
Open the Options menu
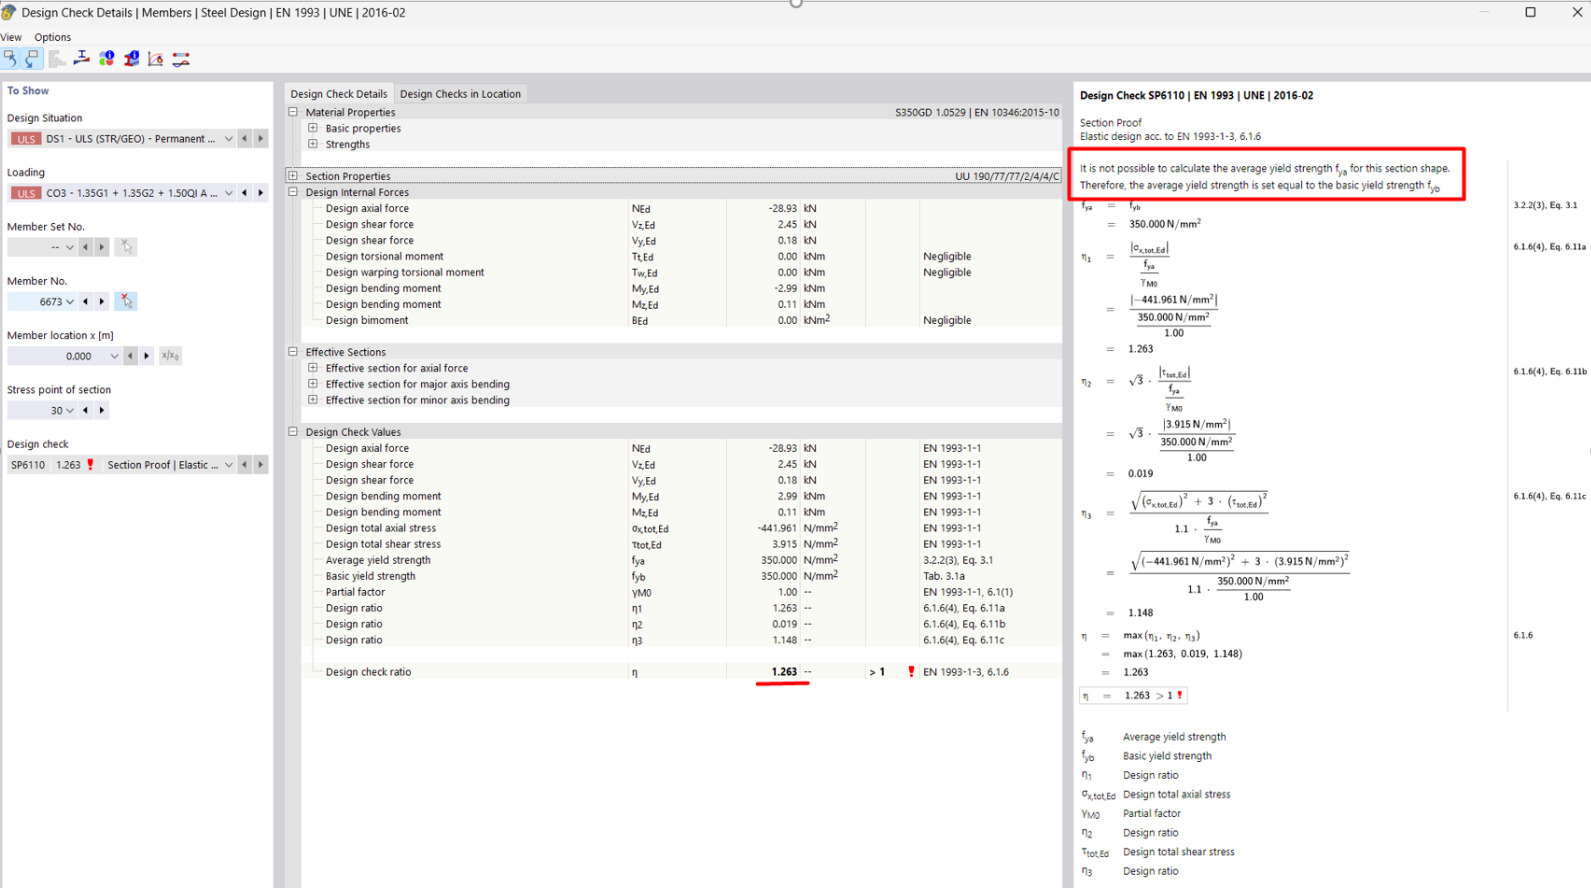click(53, 37)
